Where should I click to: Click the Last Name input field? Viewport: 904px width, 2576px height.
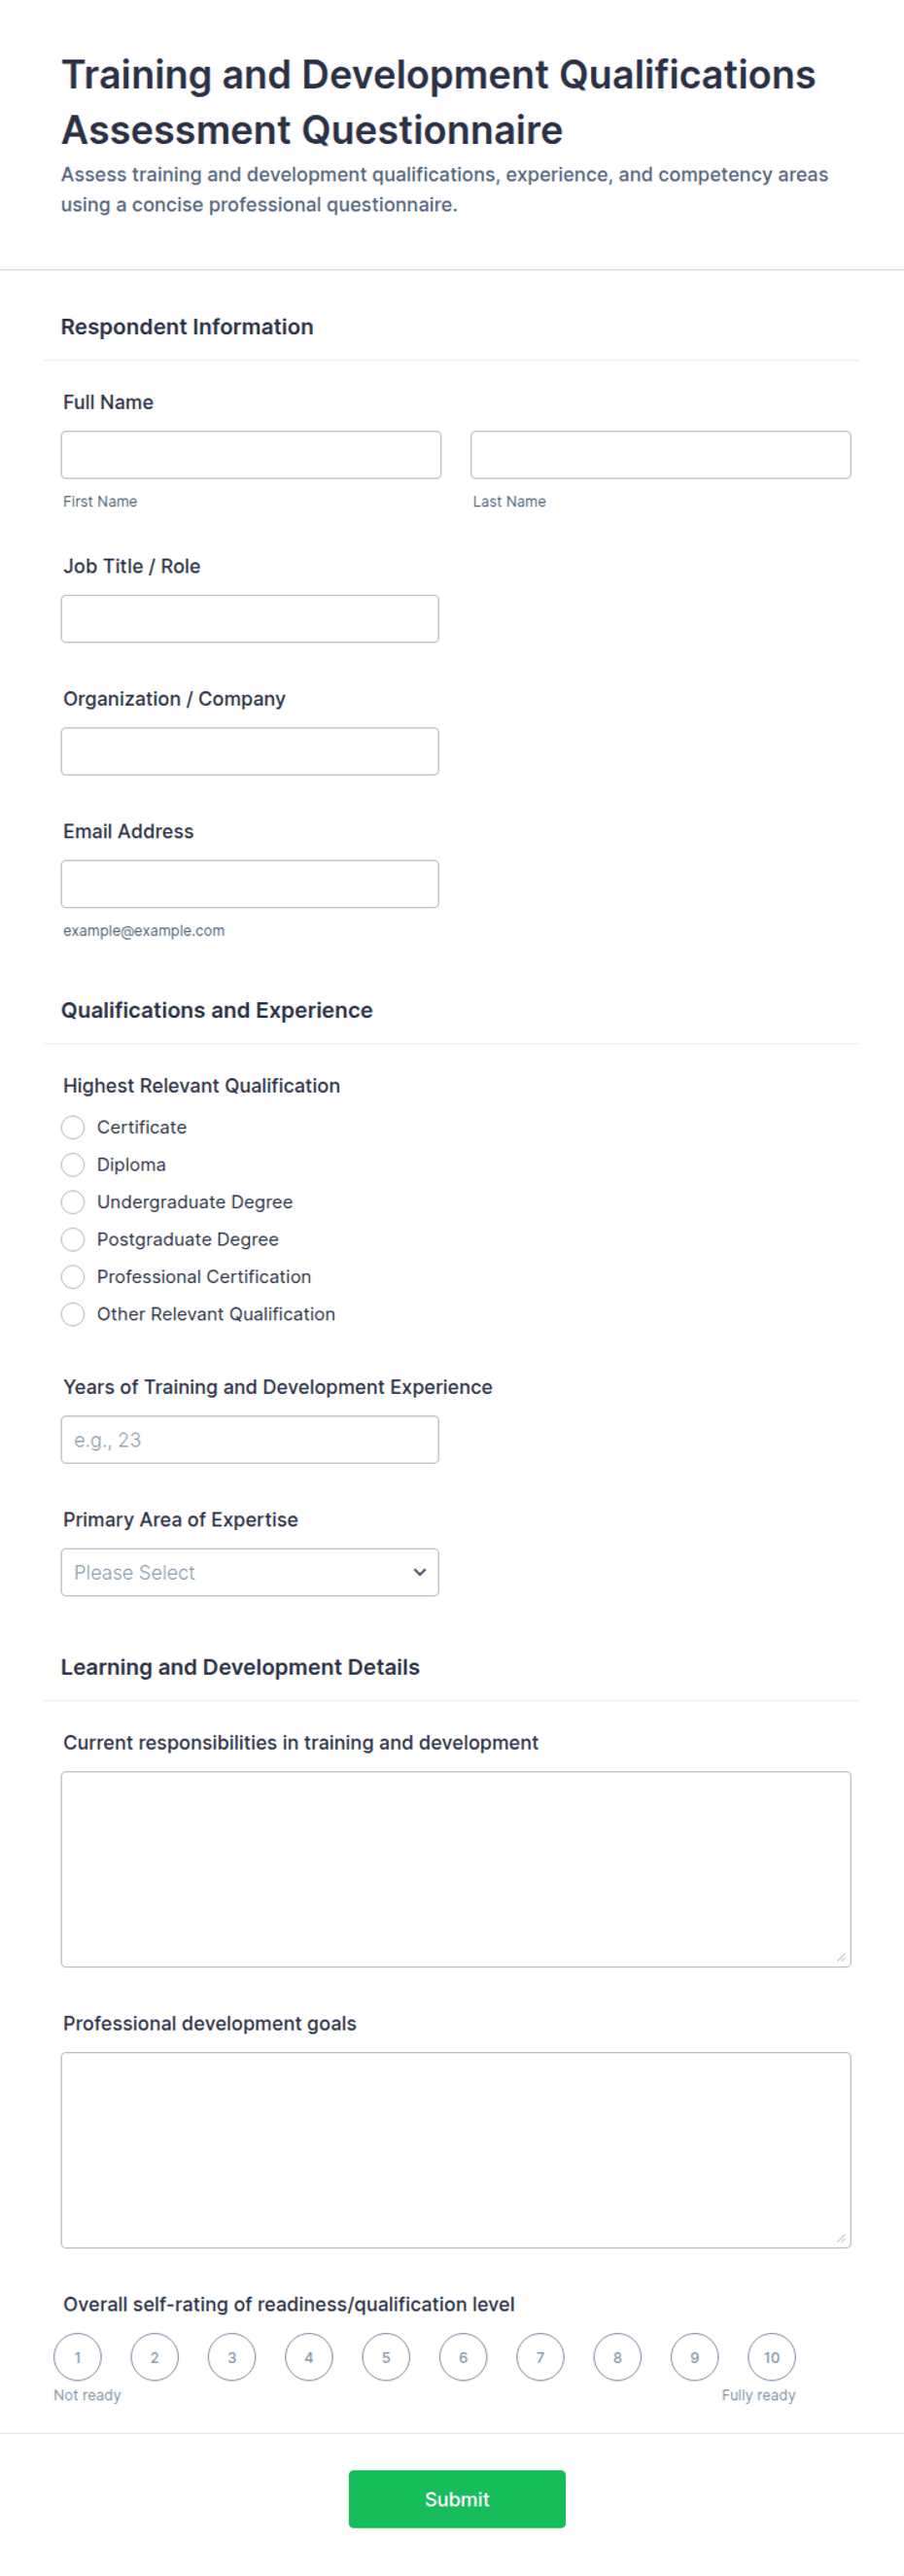click(x=661, y=455)
